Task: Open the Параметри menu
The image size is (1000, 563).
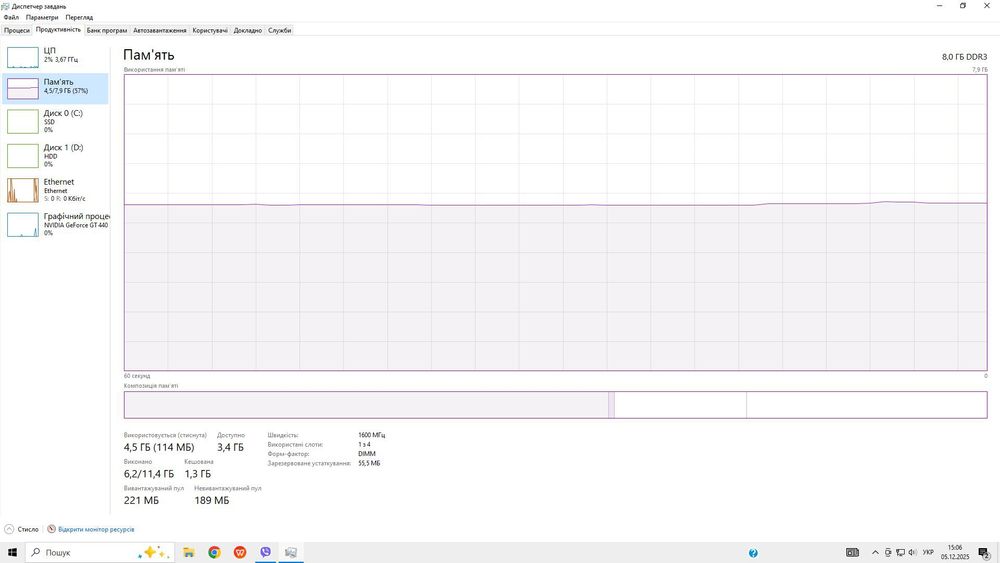Action: coord(42,17)
